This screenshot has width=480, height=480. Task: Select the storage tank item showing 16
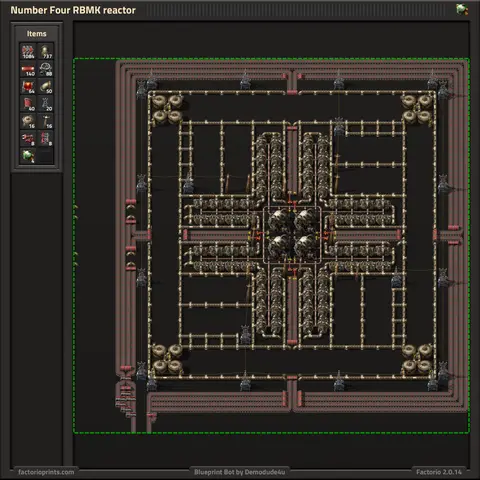pyautogui.click(x=28, y=121)
